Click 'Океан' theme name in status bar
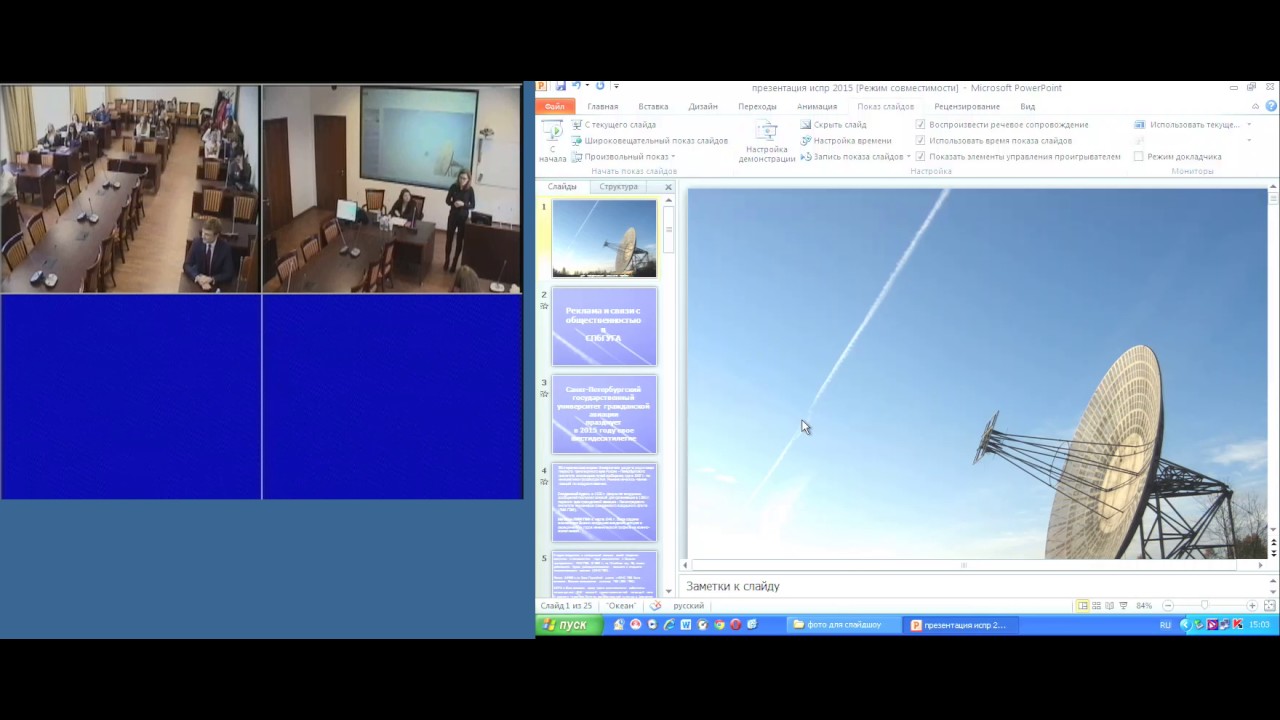The height and width of the screenshot is (720, 1280). pyautogui.click(x=621, y=606)
